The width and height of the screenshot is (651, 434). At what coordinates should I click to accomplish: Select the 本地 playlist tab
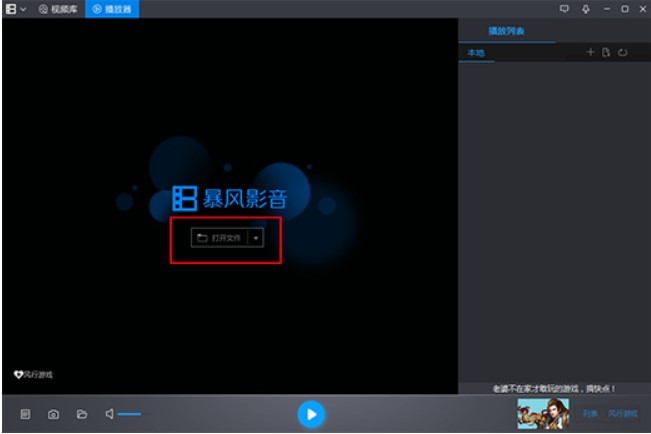click(x=476, y=53)
